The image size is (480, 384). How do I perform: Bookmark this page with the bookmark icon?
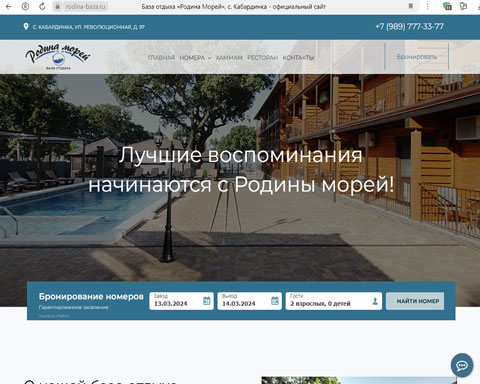pyautogui.click(x=411, y=6)
